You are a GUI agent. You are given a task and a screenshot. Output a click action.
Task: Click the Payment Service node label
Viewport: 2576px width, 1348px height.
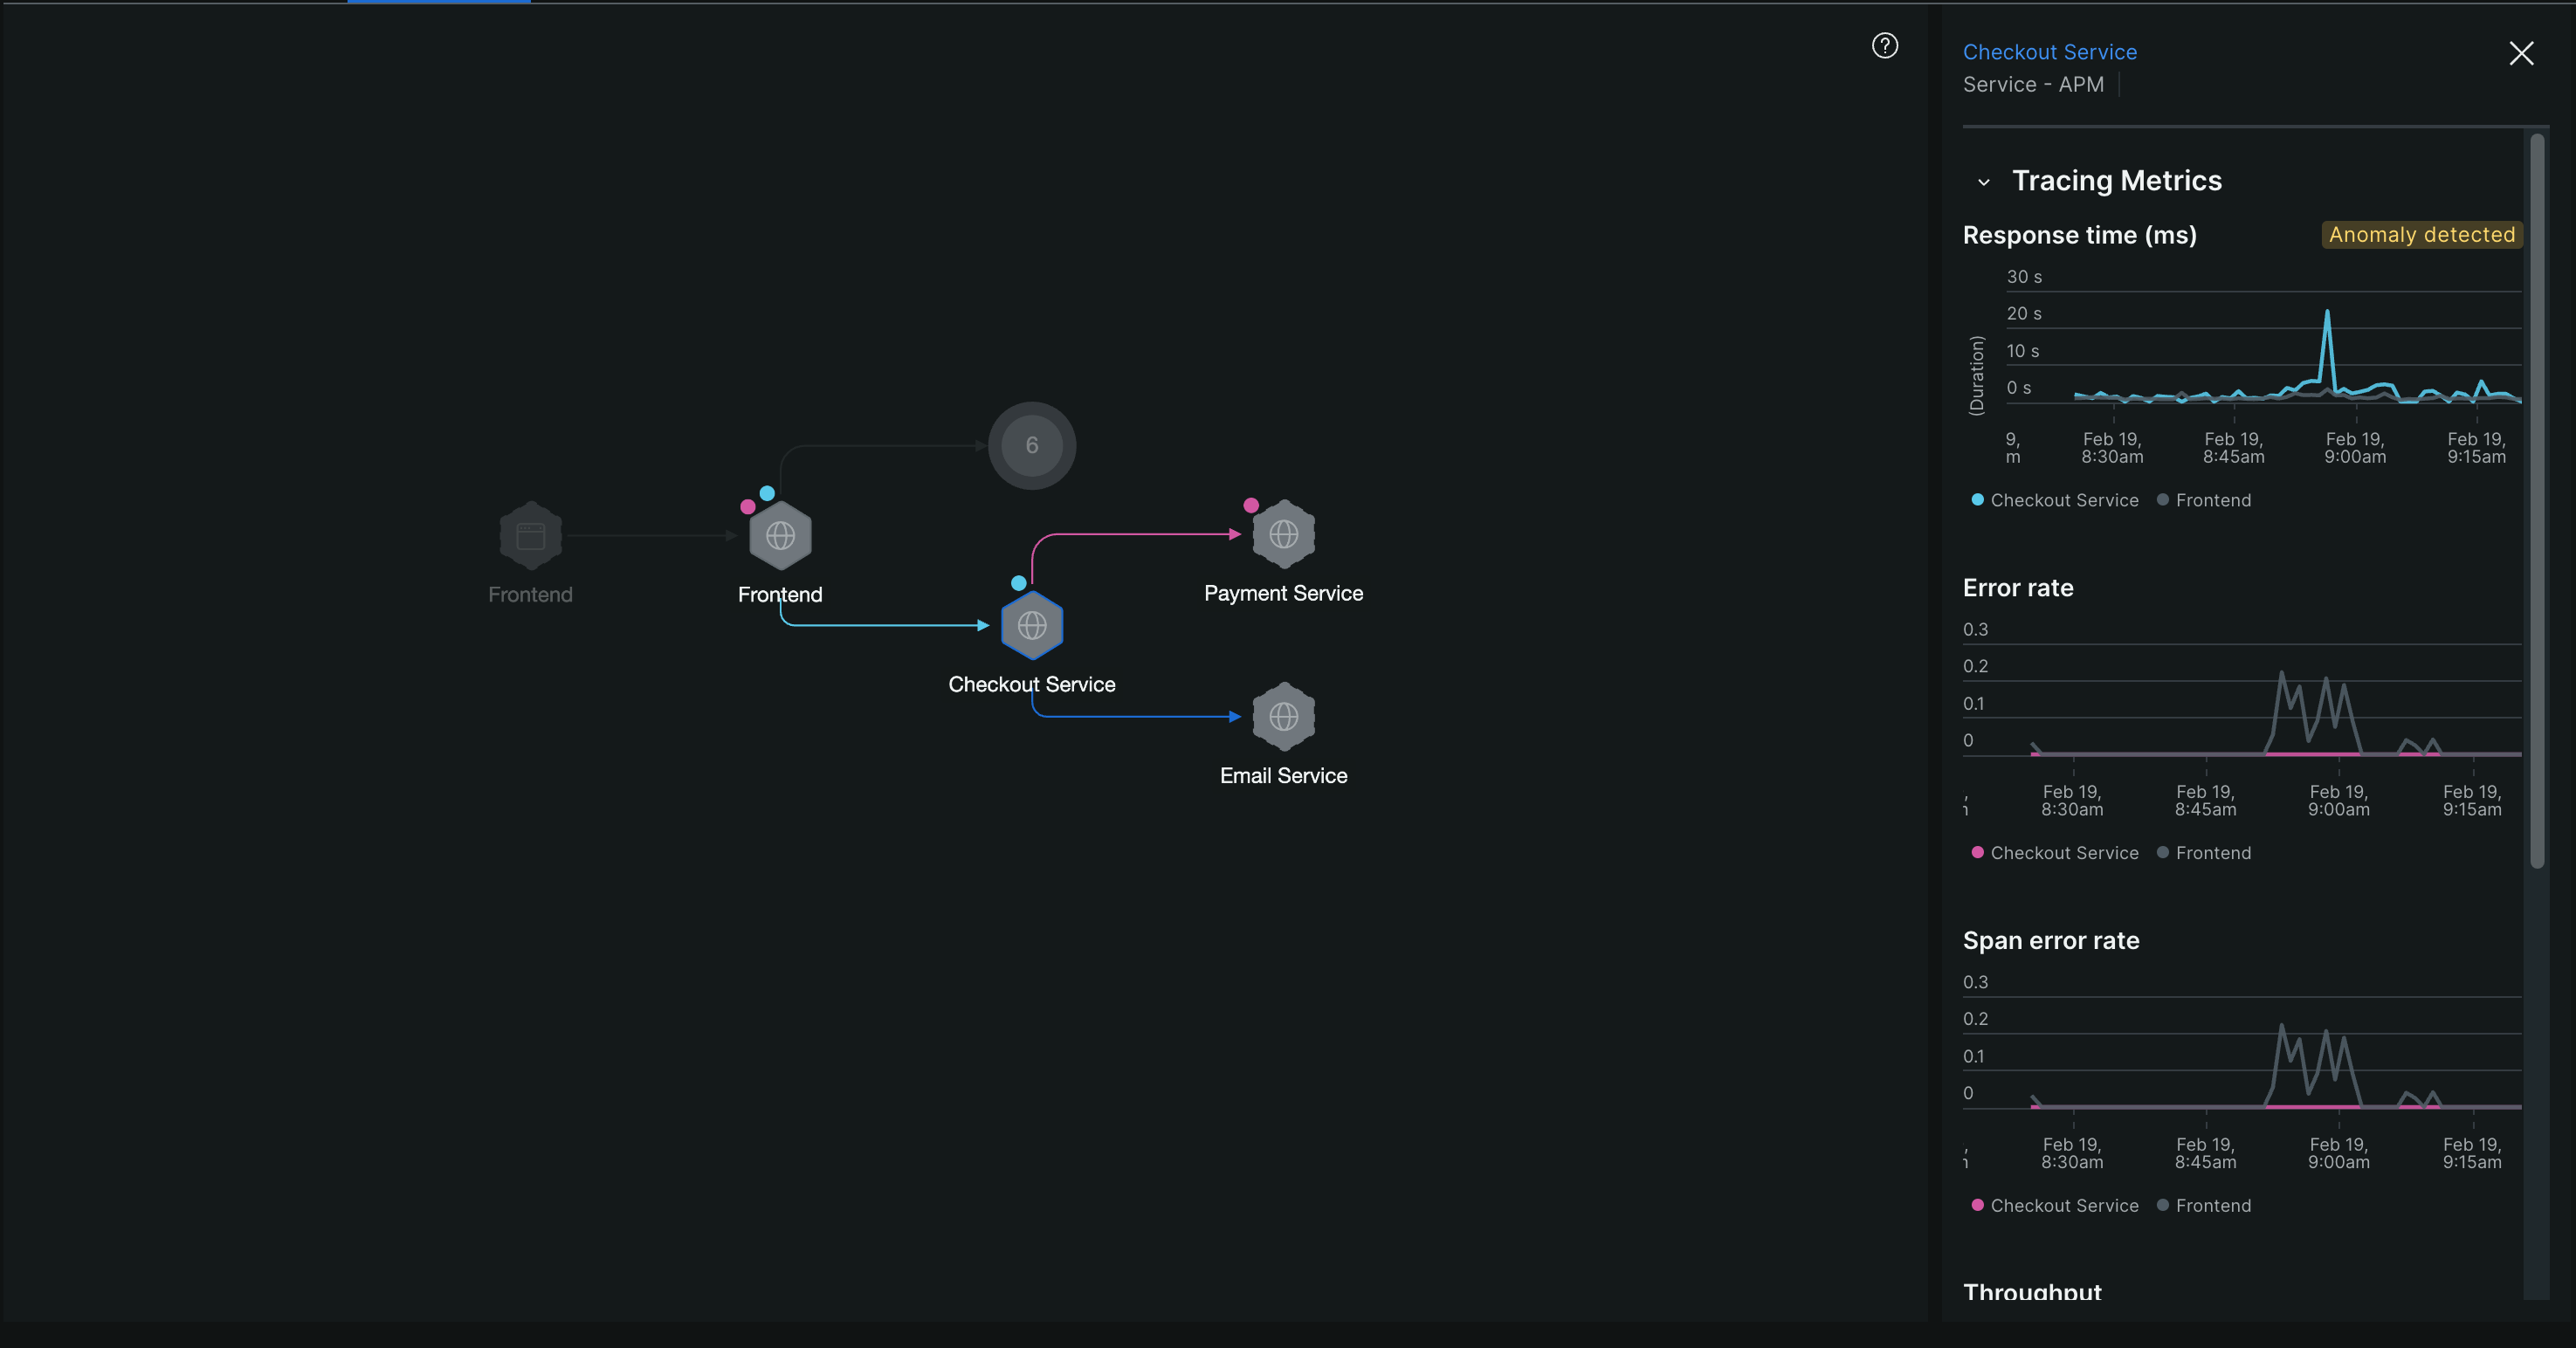coord(1283,594)
